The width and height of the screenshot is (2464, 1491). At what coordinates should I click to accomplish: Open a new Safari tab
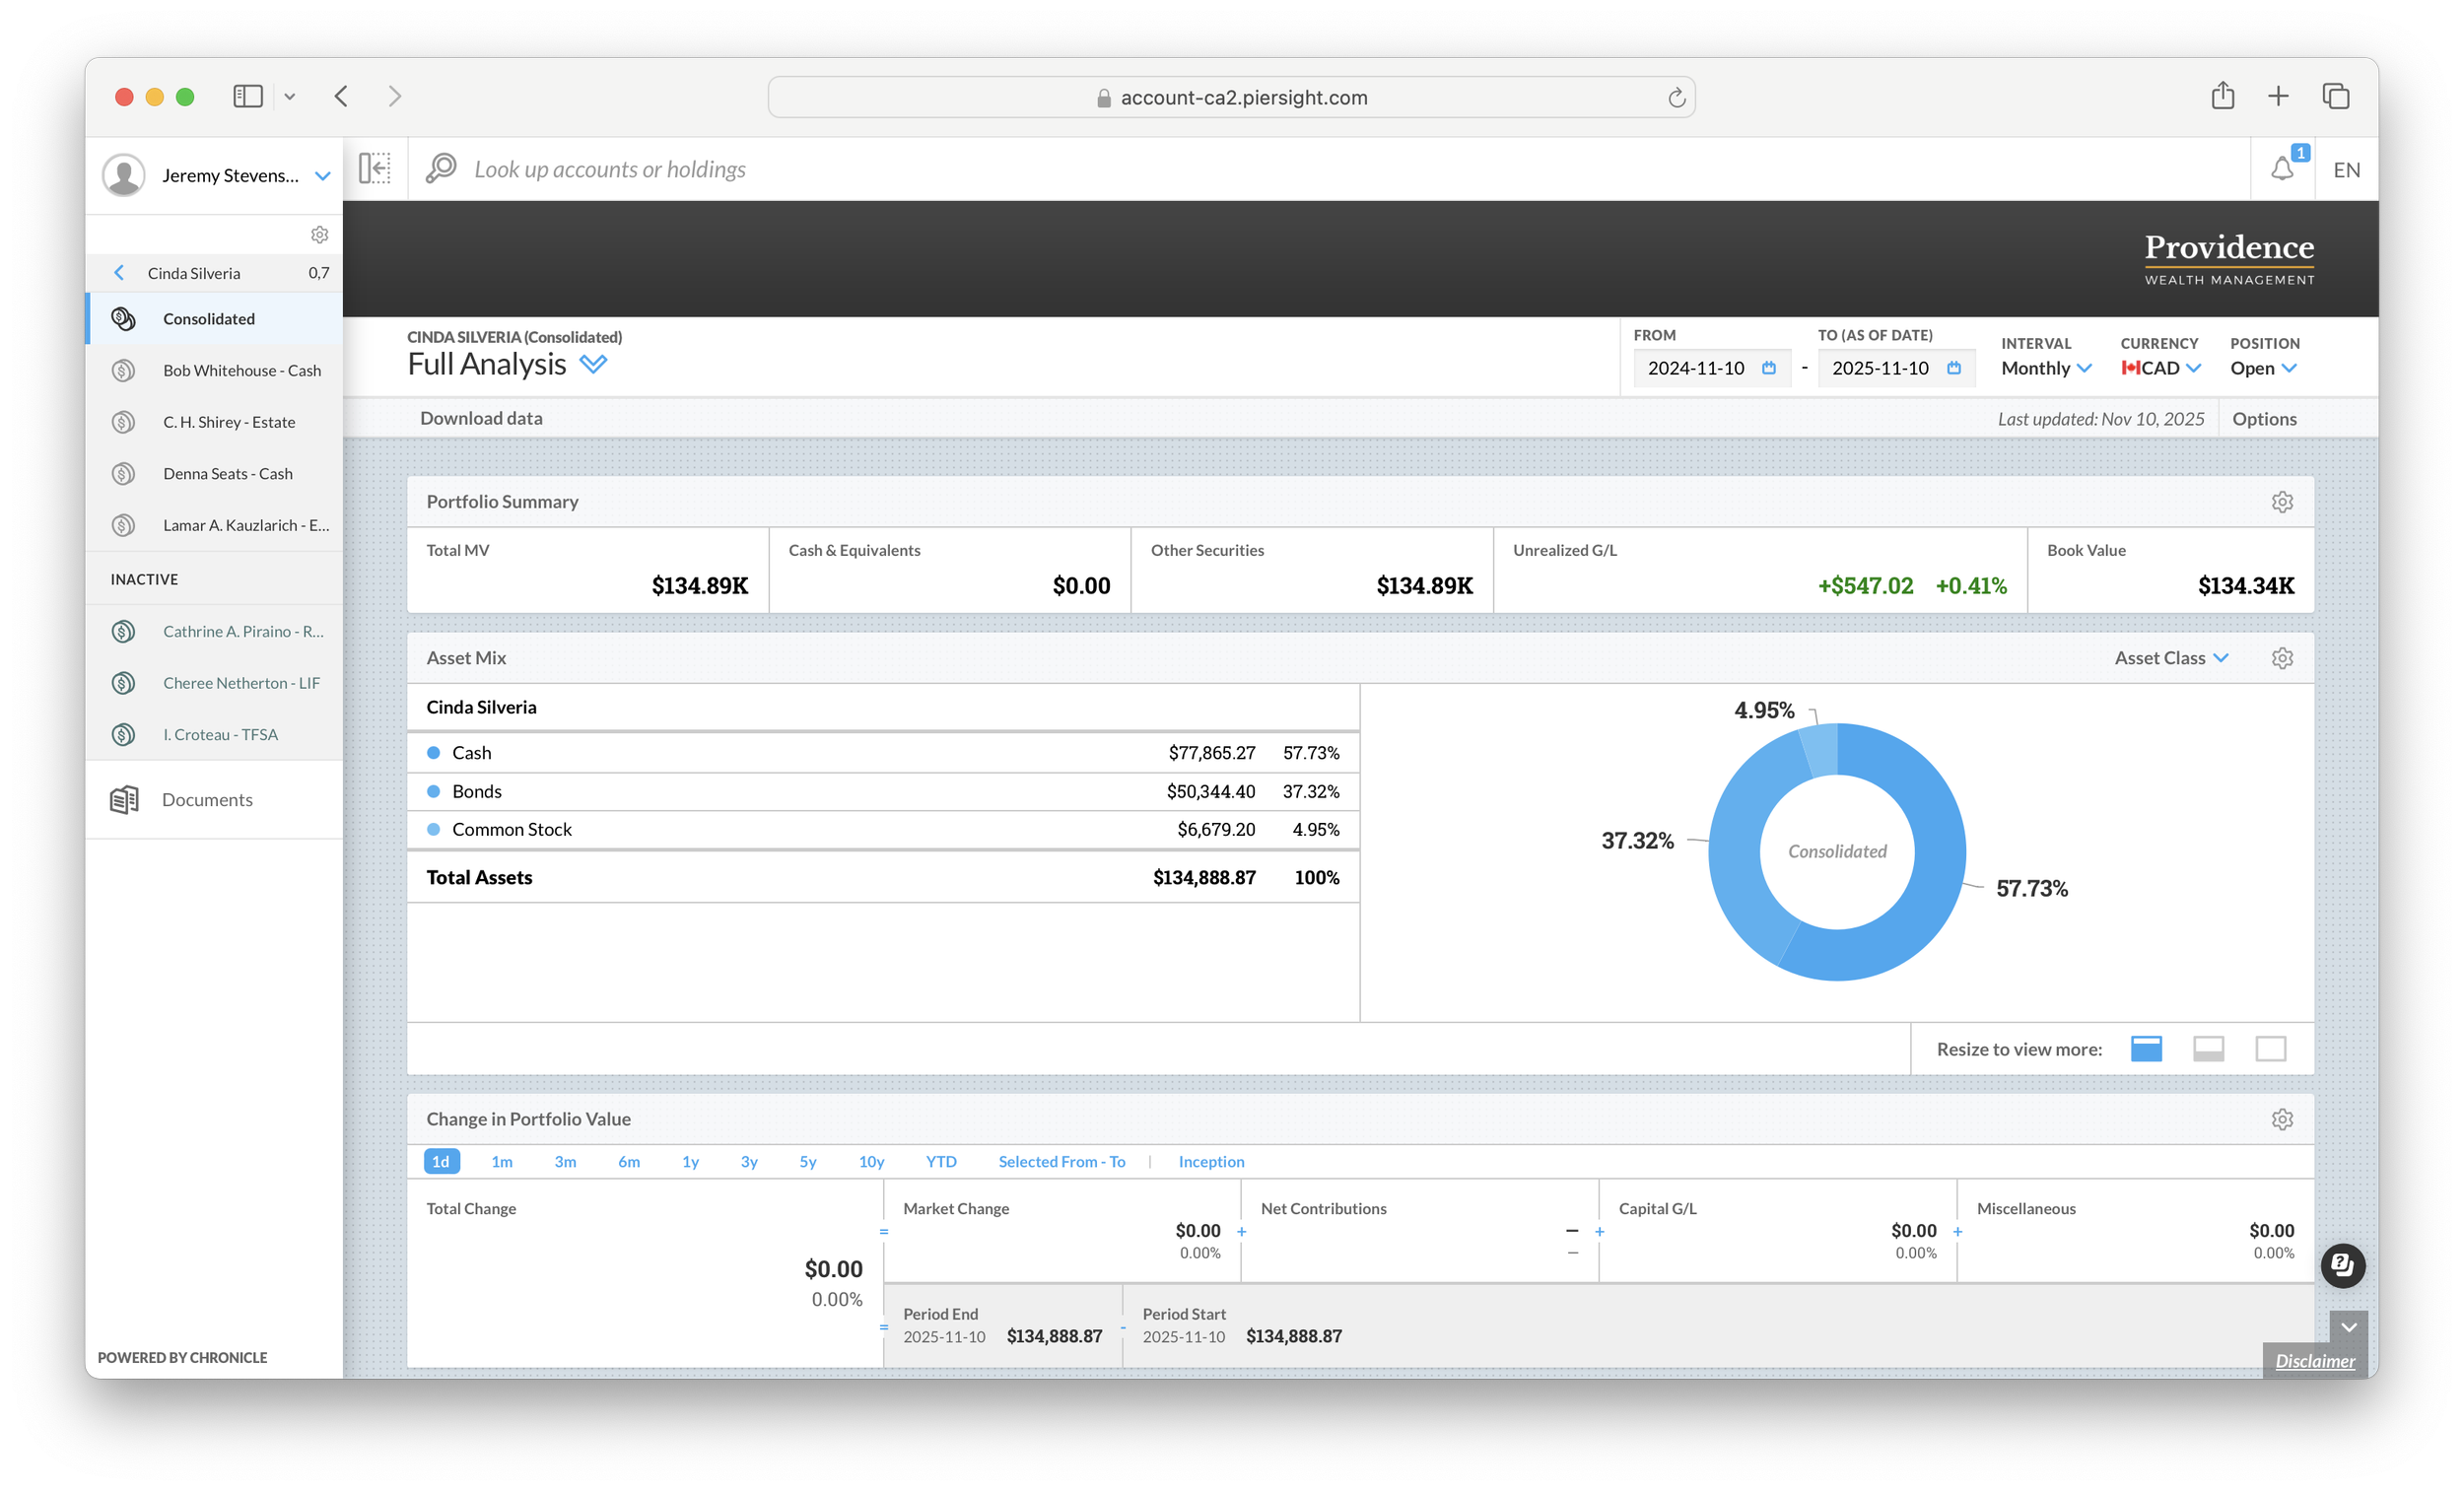pos(2278,96)
